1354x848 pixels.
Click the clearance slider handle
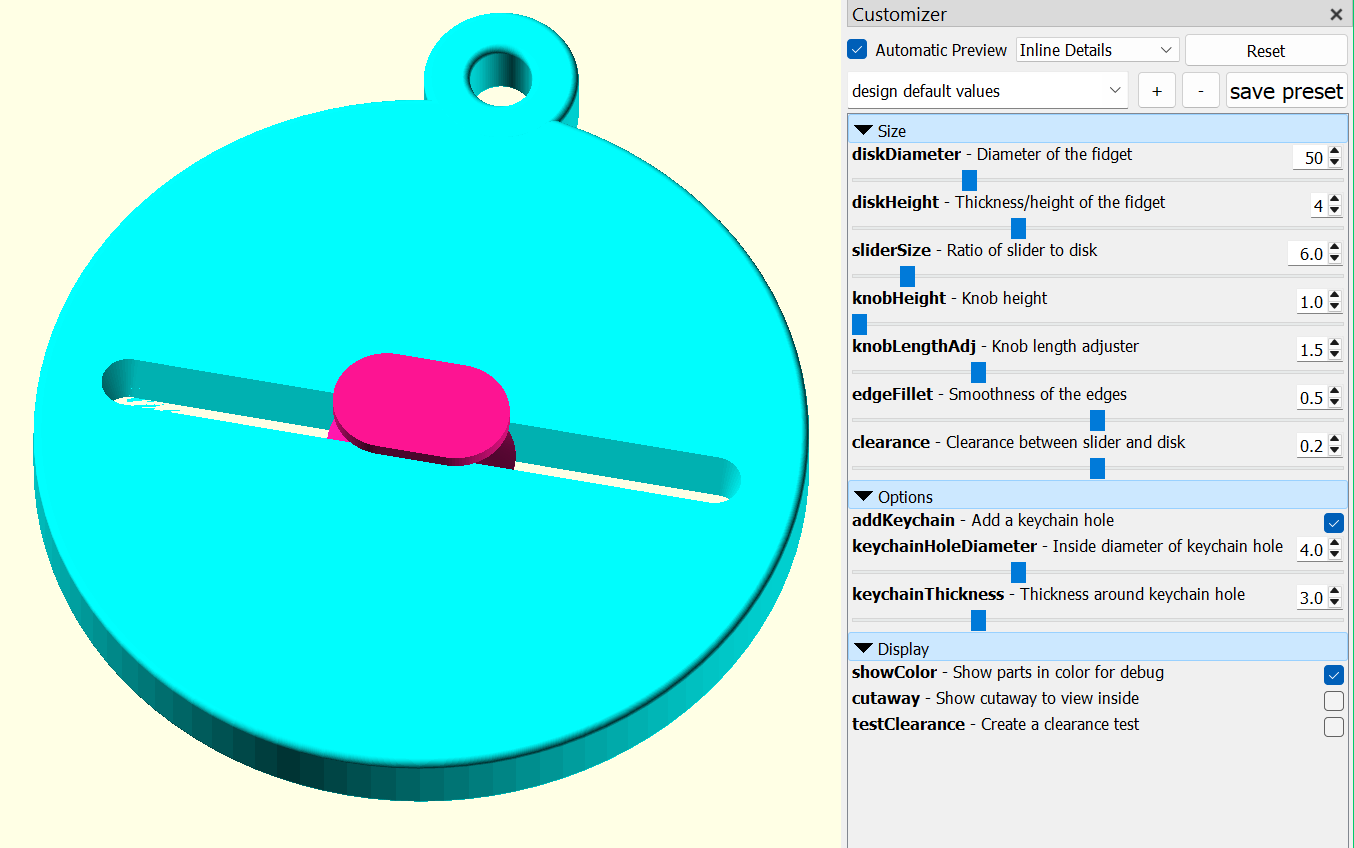tap(1097, 468)
